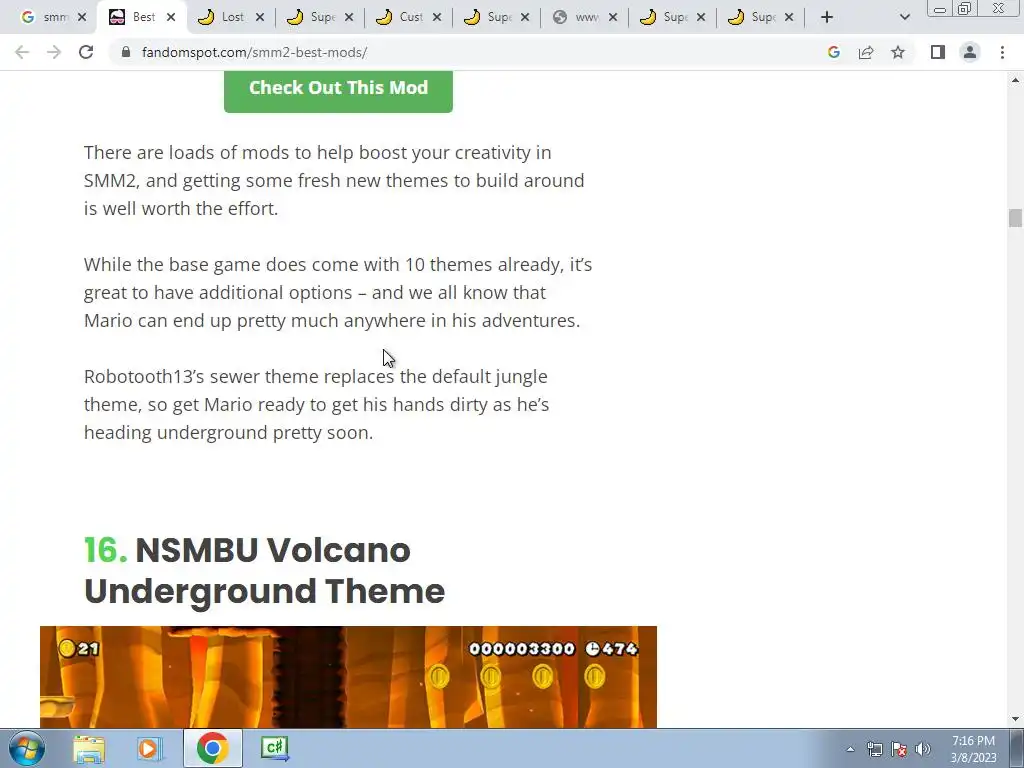Screen dimensions: 1024x768
Task: Open the Chrome profile avatar menu
Action: point(970,52)
